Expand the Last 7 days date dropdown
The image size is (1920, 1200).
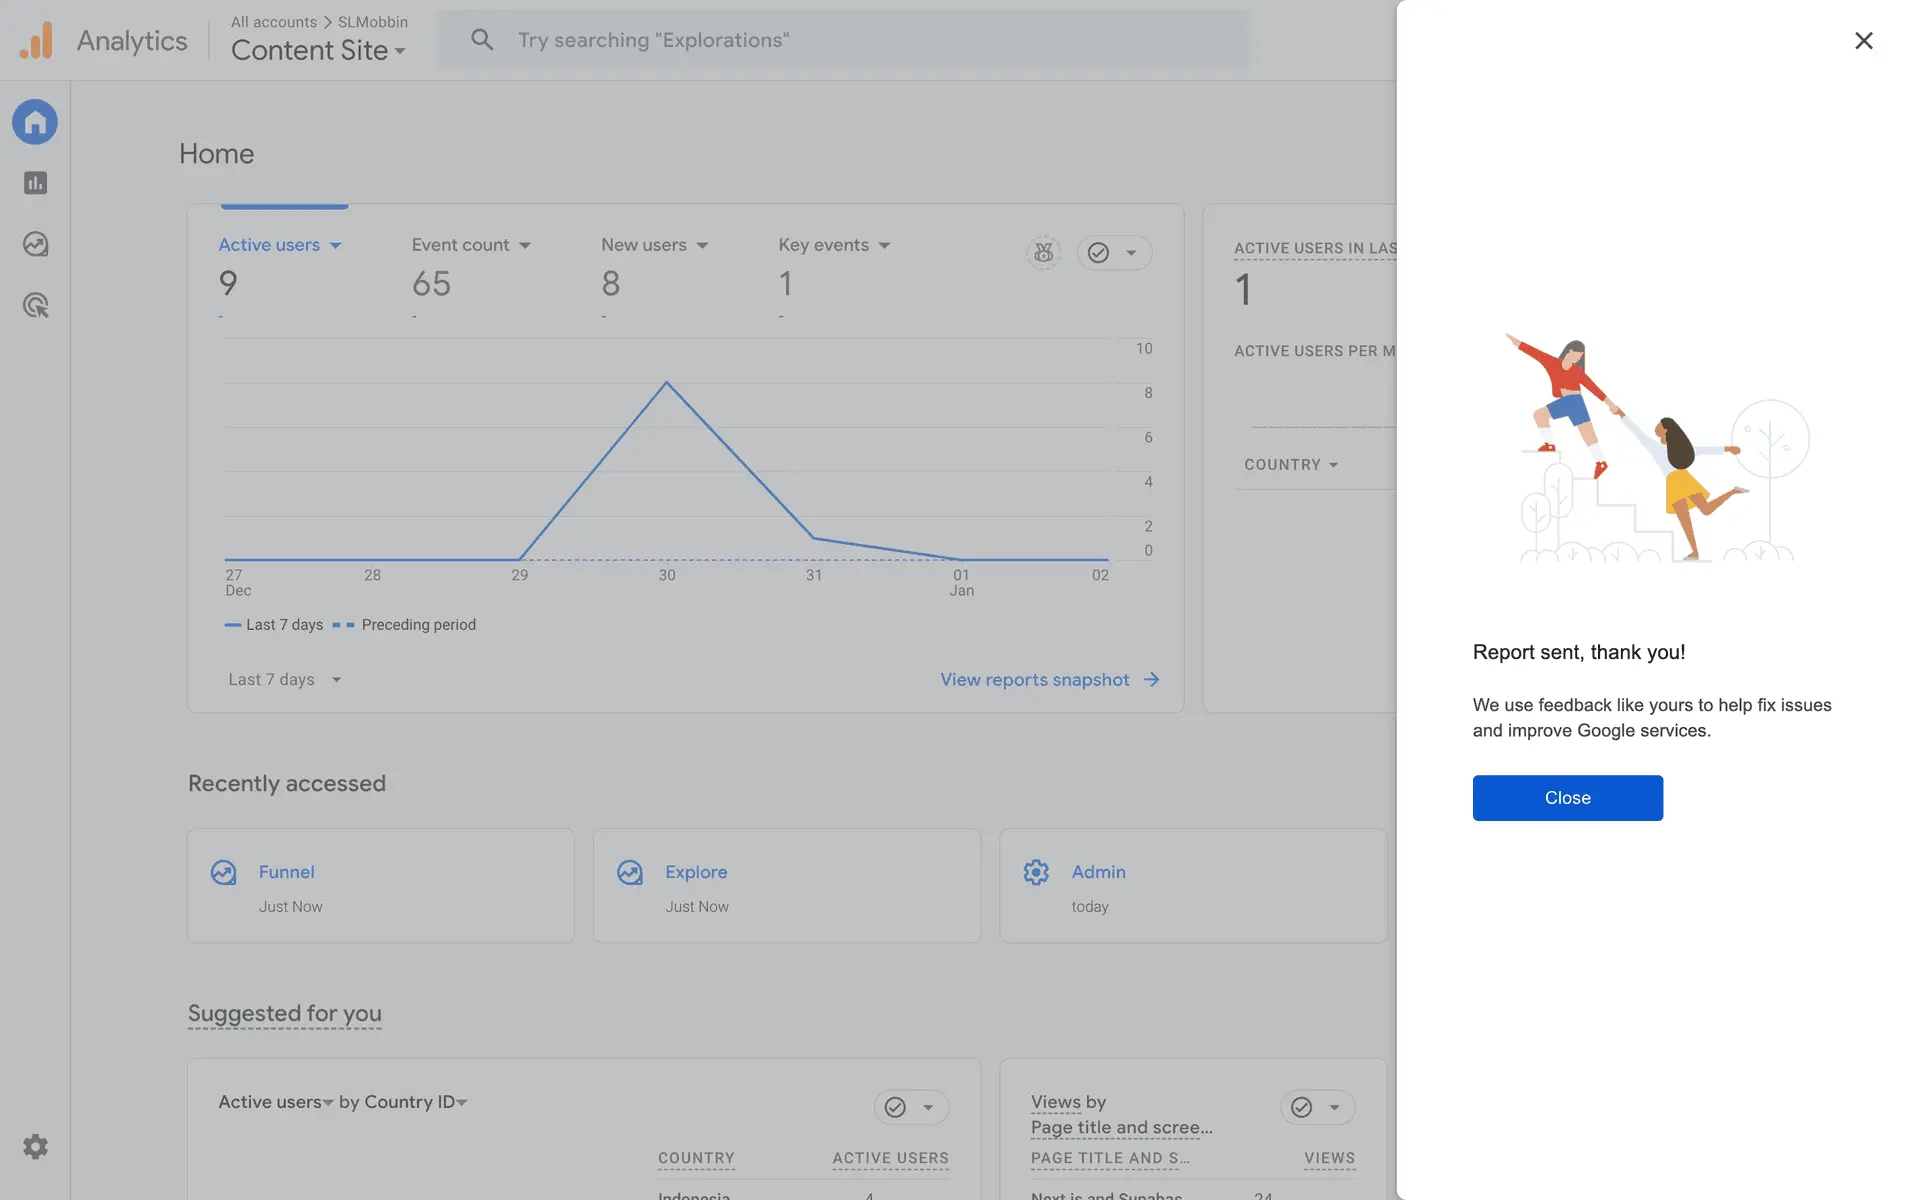(x=285, y=680)
